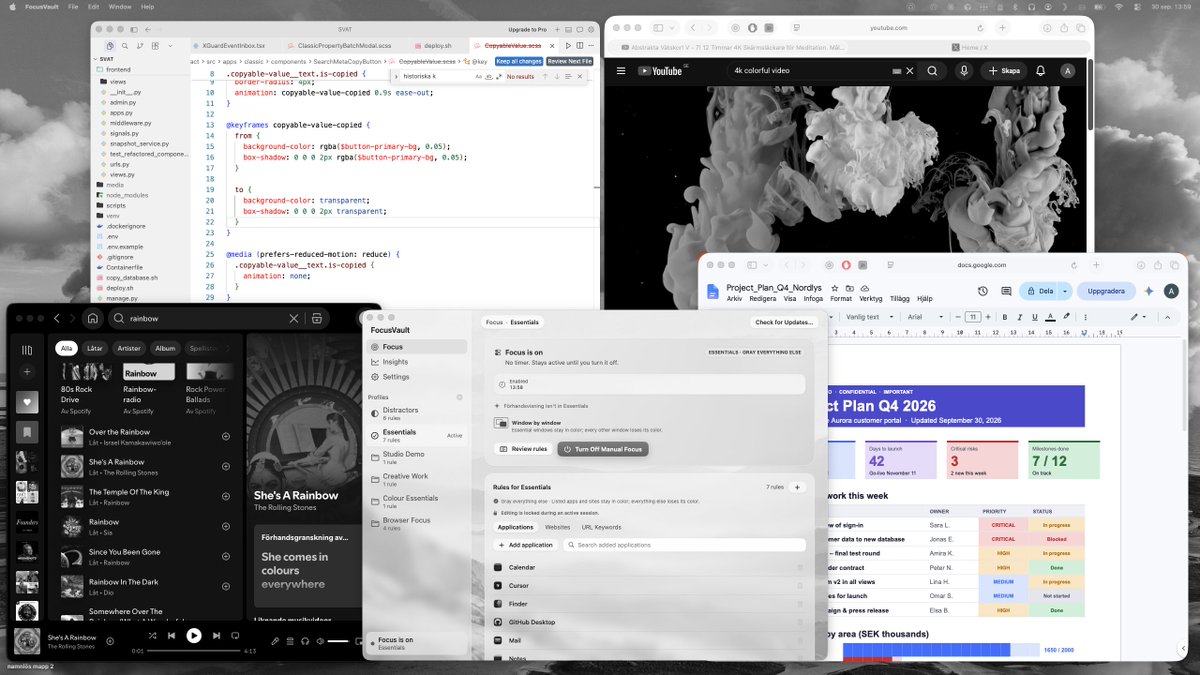
Task: Play the current Spotify track
Action: [194, 635]
